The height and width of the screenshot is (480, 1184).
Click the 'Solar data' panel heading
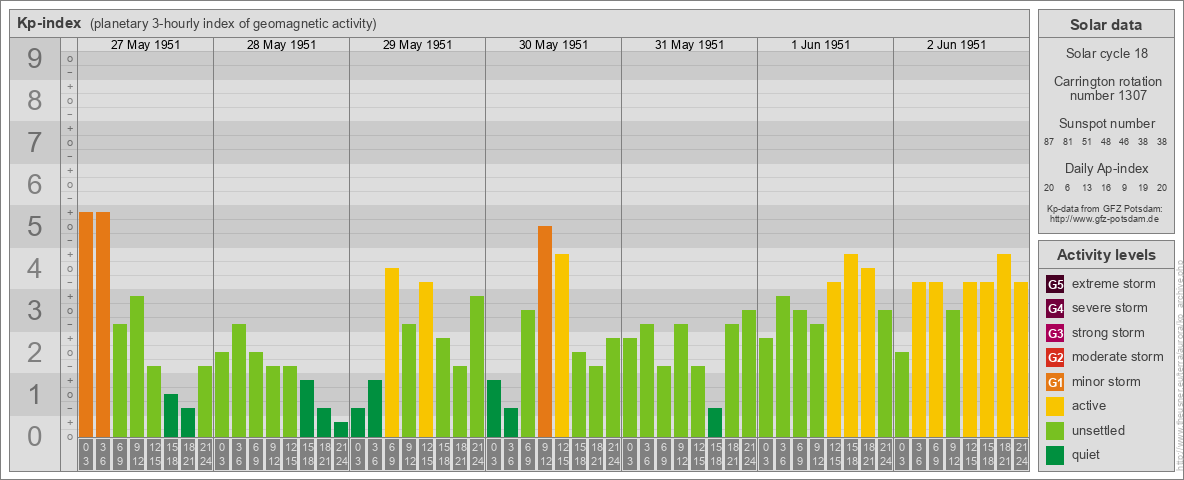1106,25
